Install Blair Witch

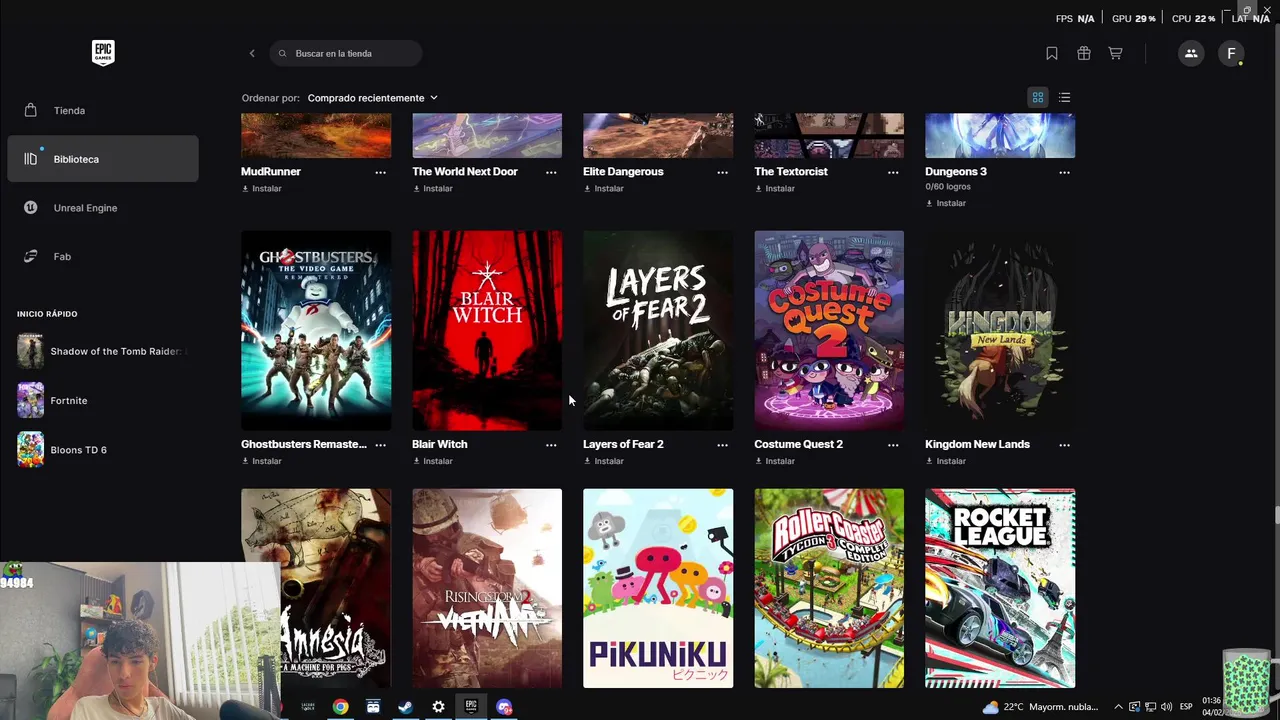pos(433,461)
